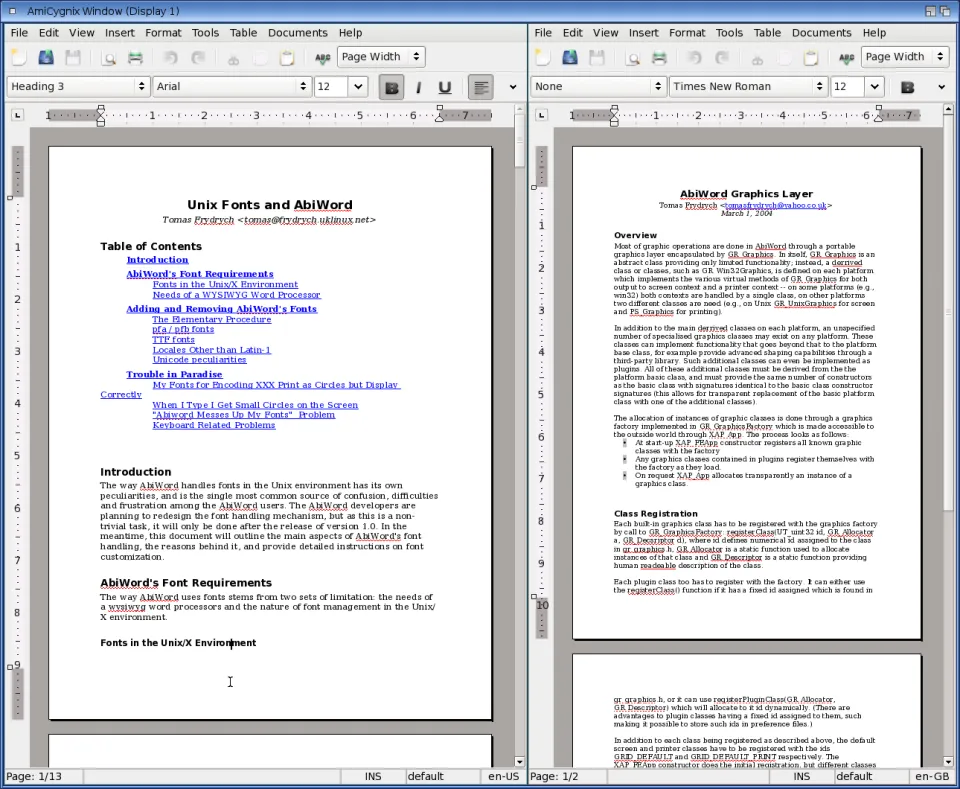This screenshot has height=789, width=960.
Task: Click the "Unicode peculiarities" link
Action: click(x=199, y=359)
